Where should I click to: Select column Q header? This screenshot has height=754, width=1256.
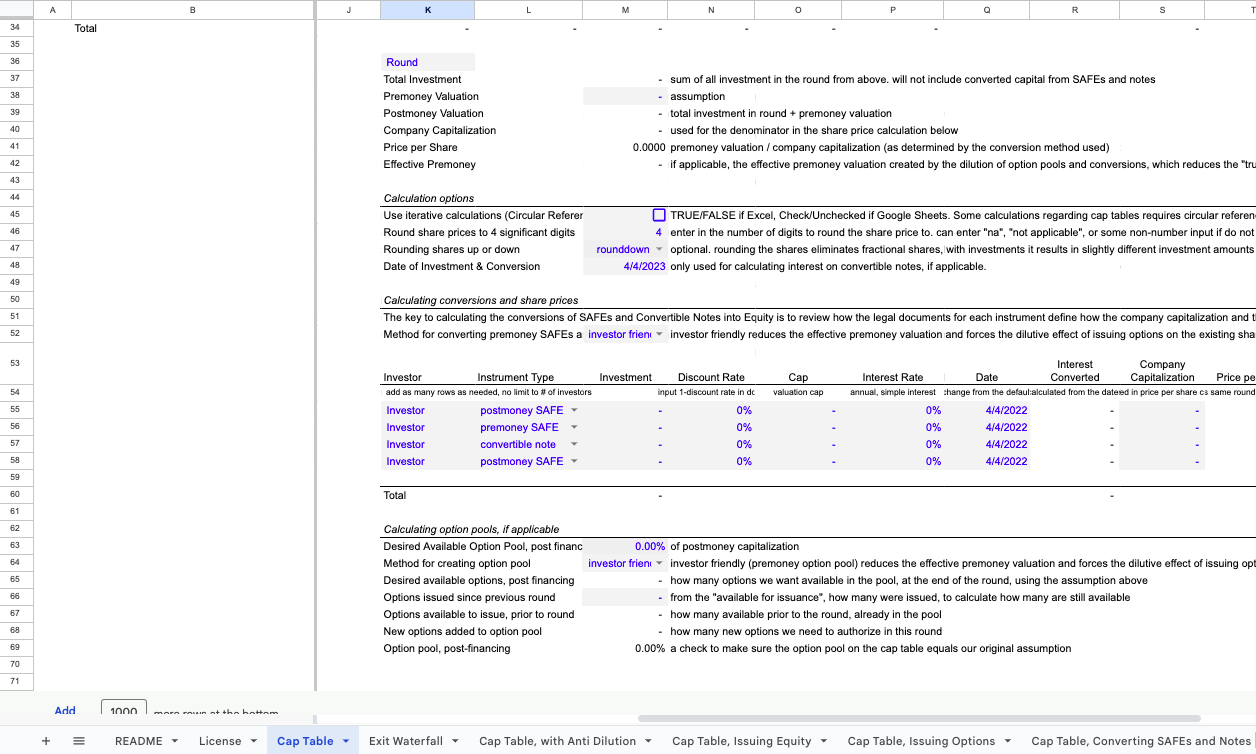[987, 9]
